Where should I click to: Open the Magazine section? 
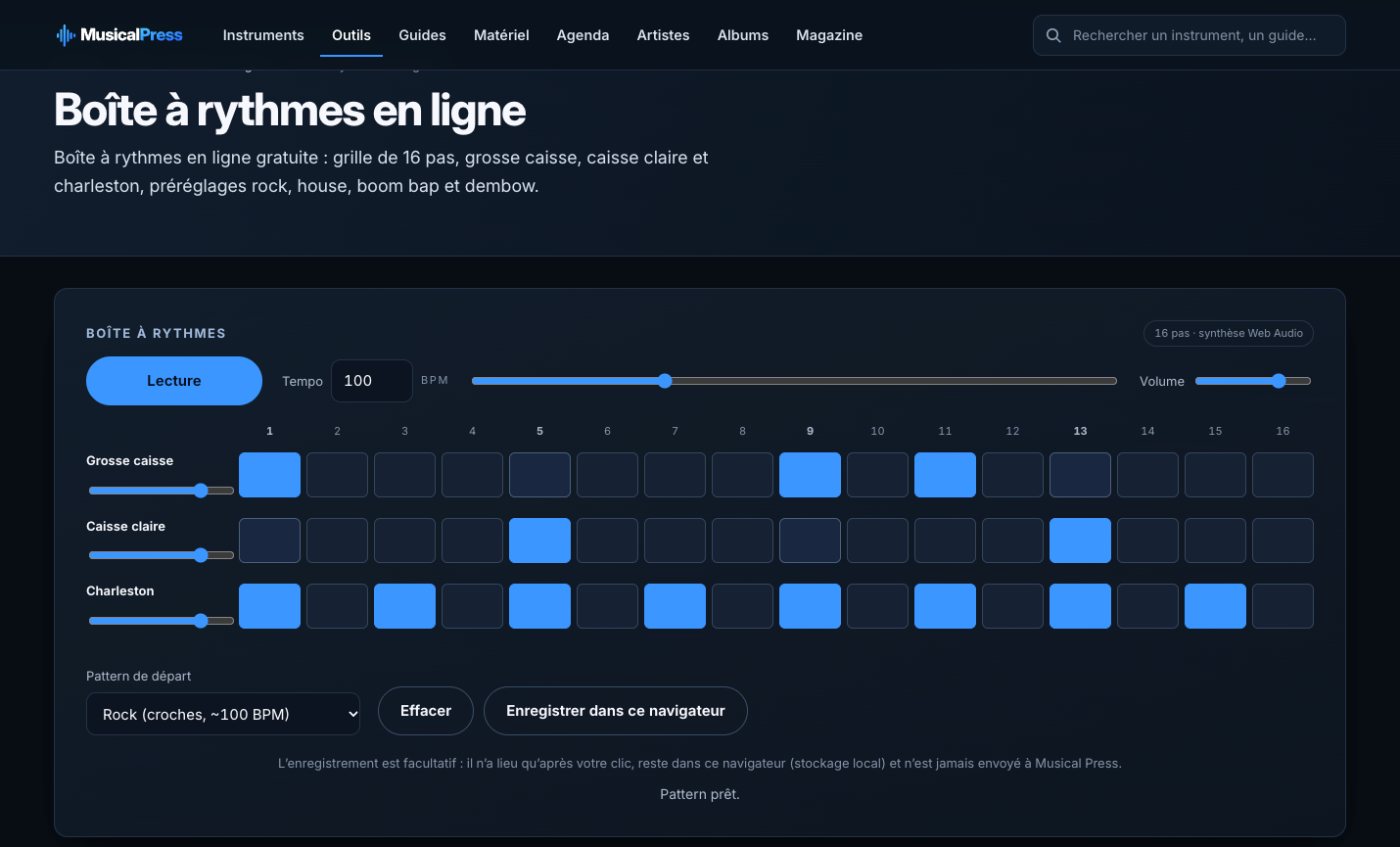click(829, 35)
